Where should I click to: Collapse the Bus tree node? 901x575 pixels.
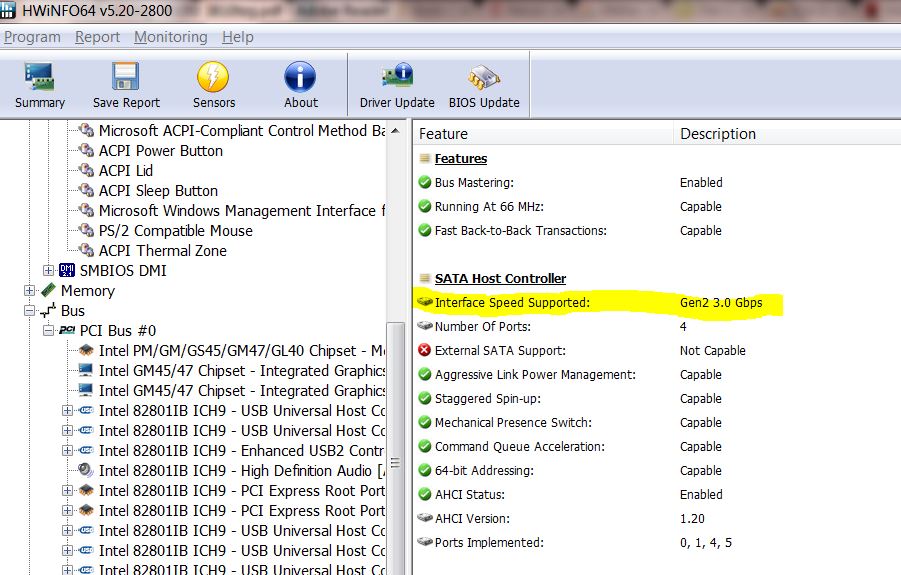tap(29, 310)
